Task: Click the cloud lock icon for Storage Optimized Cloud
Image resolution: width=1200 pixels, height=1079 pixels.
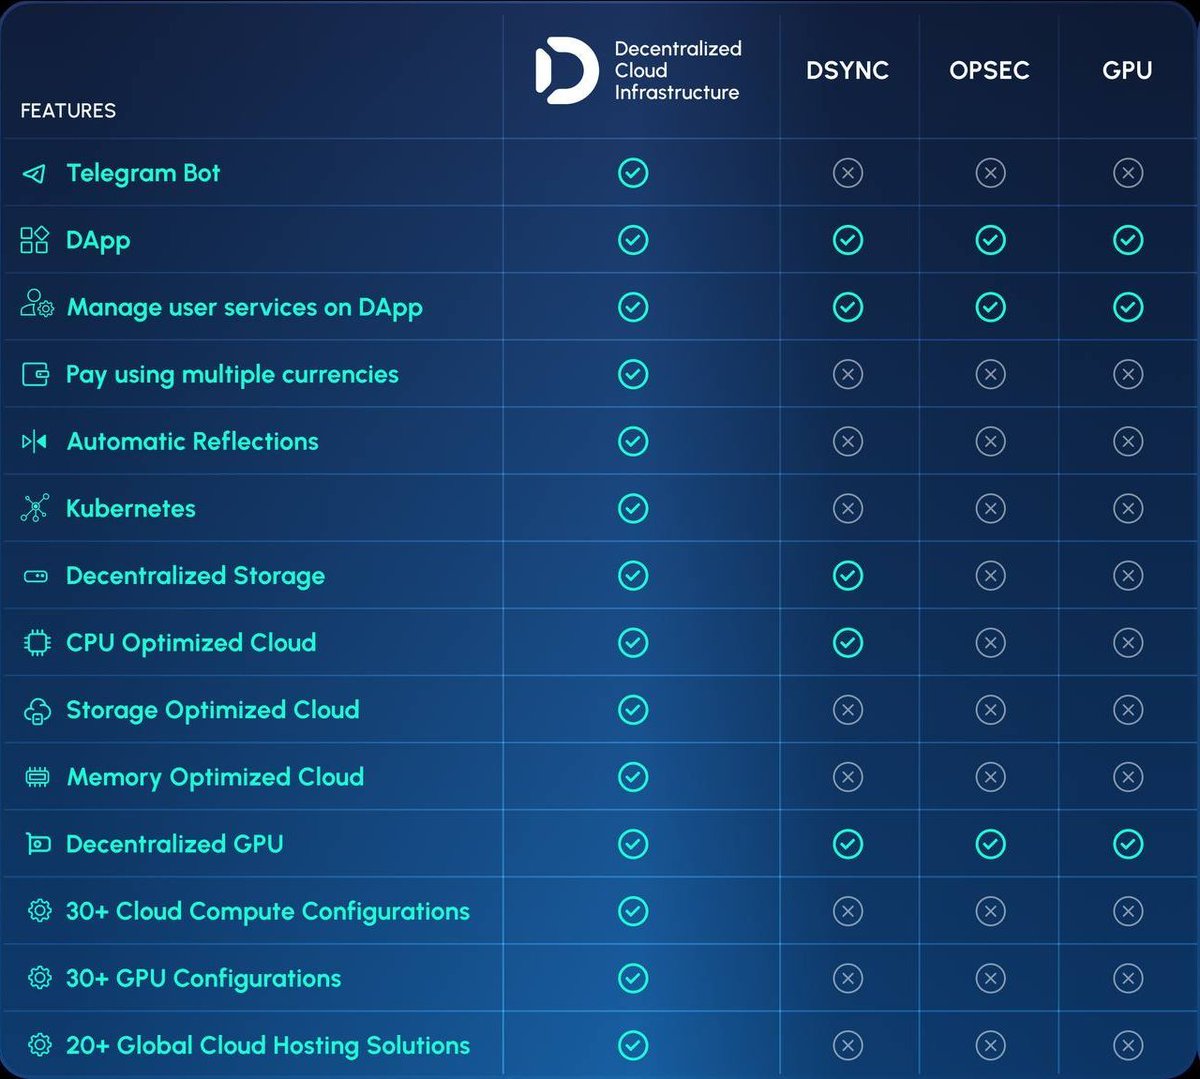Action: coord(36,711)
